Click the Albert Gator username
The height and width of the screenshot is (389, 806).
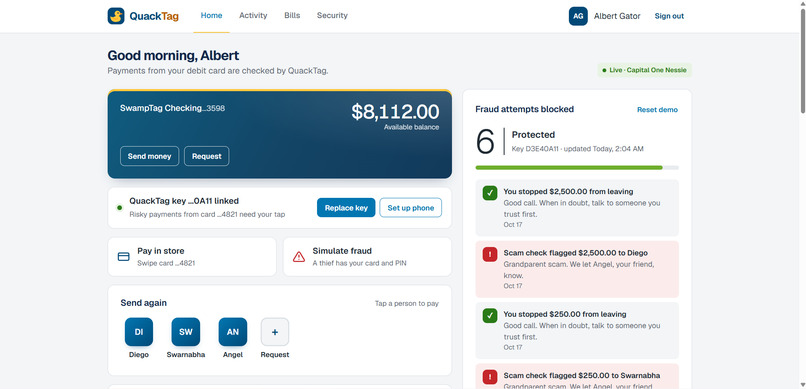(617, 16)
